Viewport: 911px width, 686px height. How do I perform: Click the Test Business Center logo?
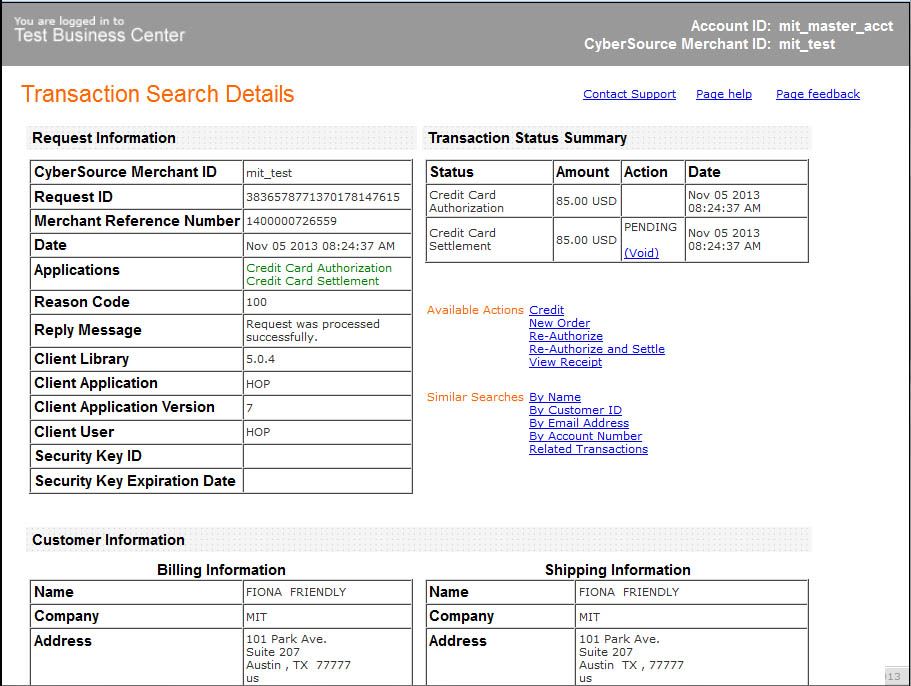click(99, 31)
